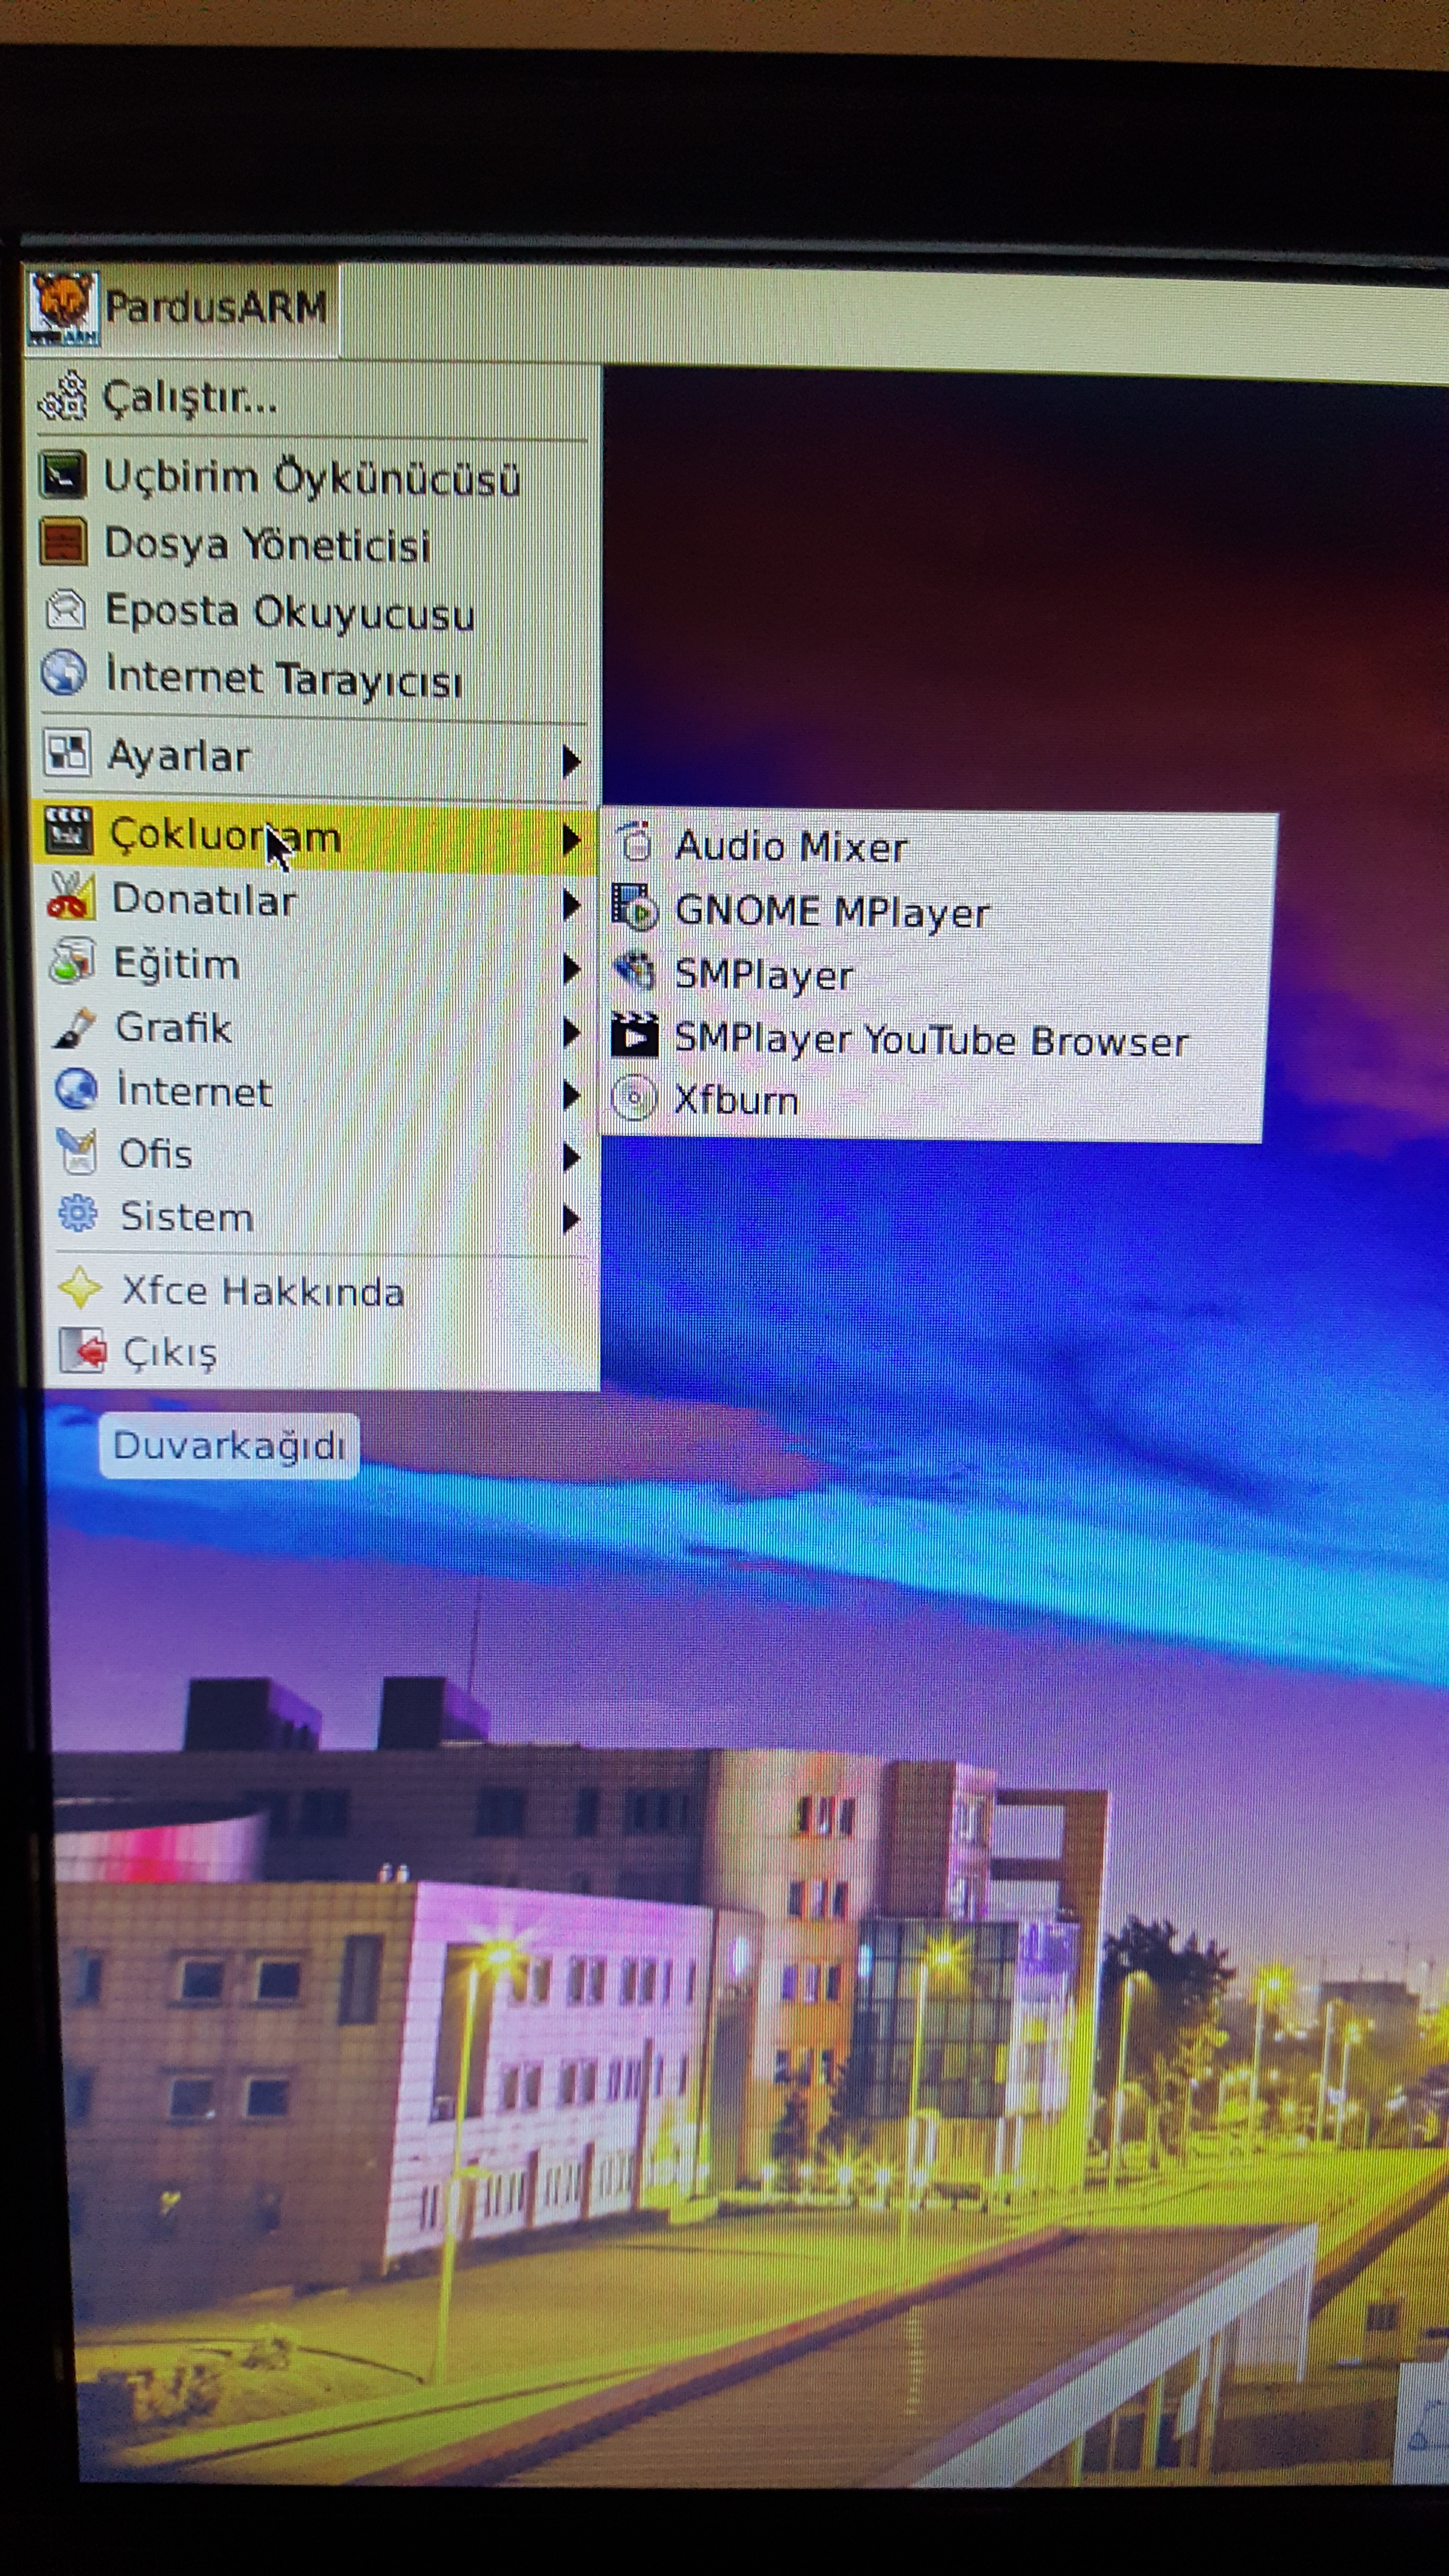This screenshot has height=2576, width=1449.
Task: Click the GNOME MPlayer film icon
Action: click(x=634, y=907)
